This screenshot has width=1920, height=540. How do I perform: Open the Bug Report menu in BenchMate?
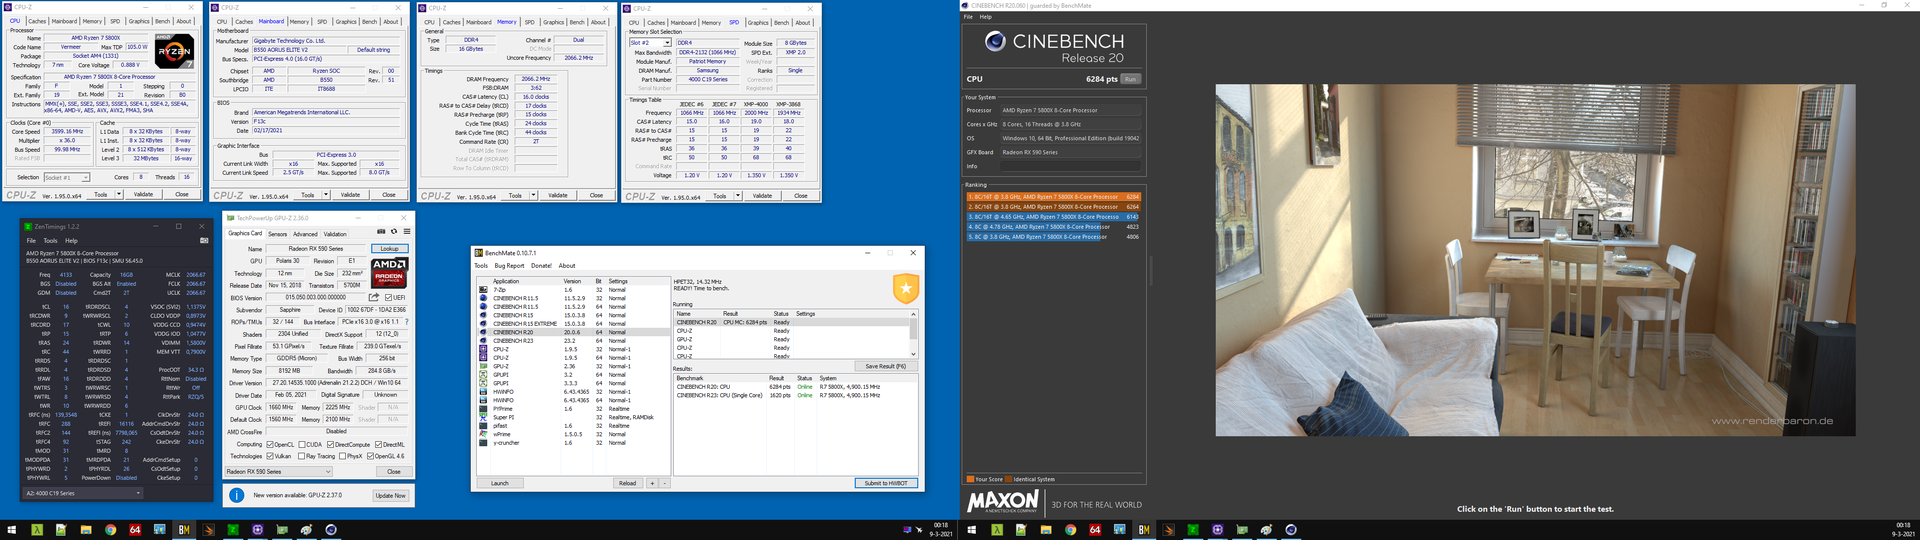click(x=508, y=266)
